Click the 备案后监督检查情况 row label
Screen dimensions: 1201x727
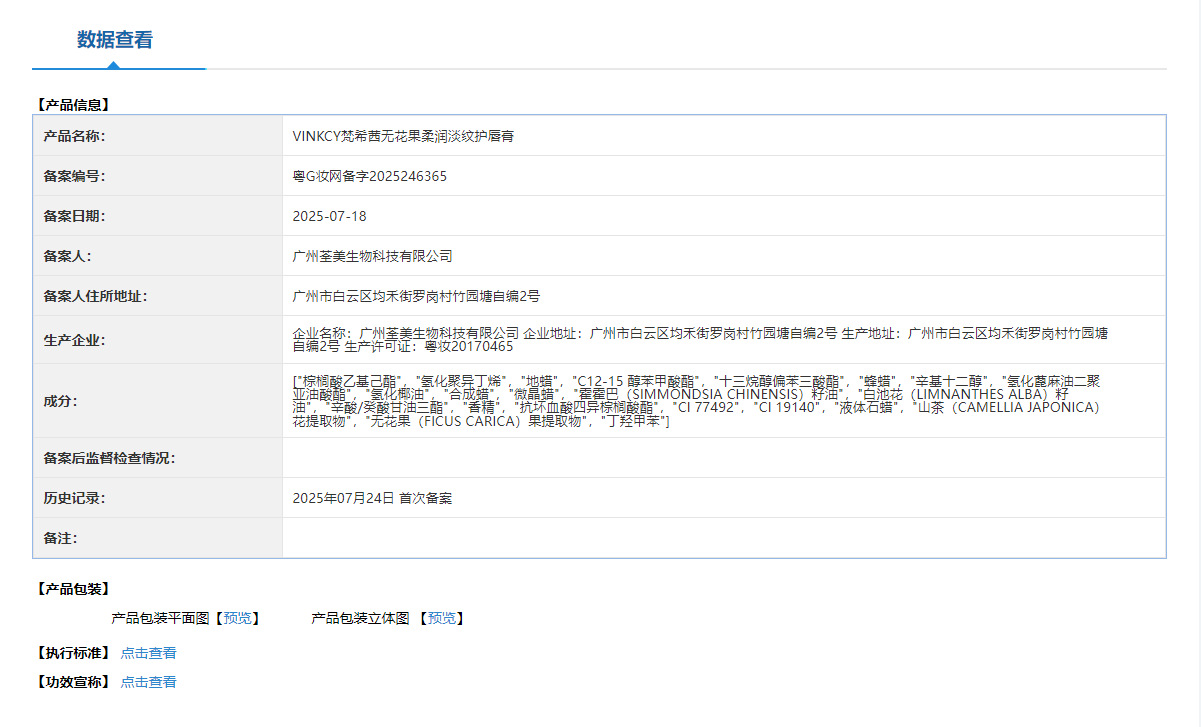tap(109, 458)
